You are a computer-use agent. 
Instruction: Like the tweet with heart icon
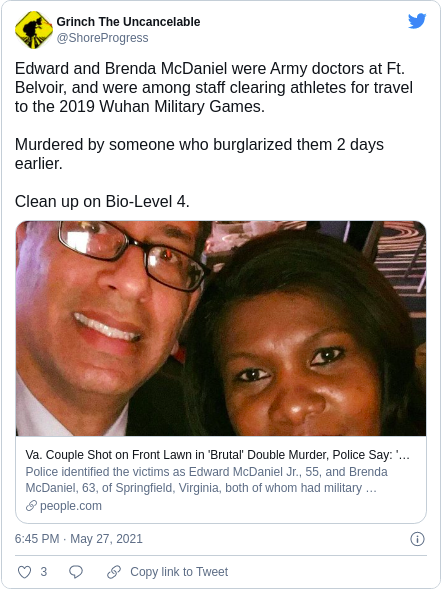pos(25,572)
